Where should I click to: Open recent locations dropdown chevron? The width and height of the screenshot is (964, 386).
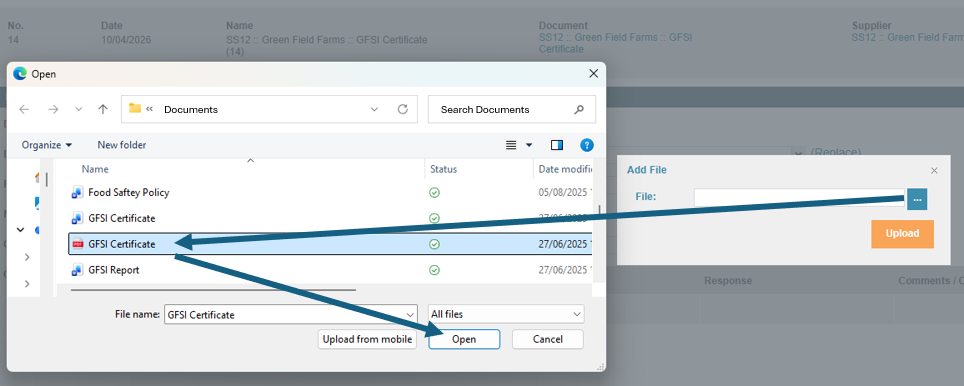(x=78, y=109)
